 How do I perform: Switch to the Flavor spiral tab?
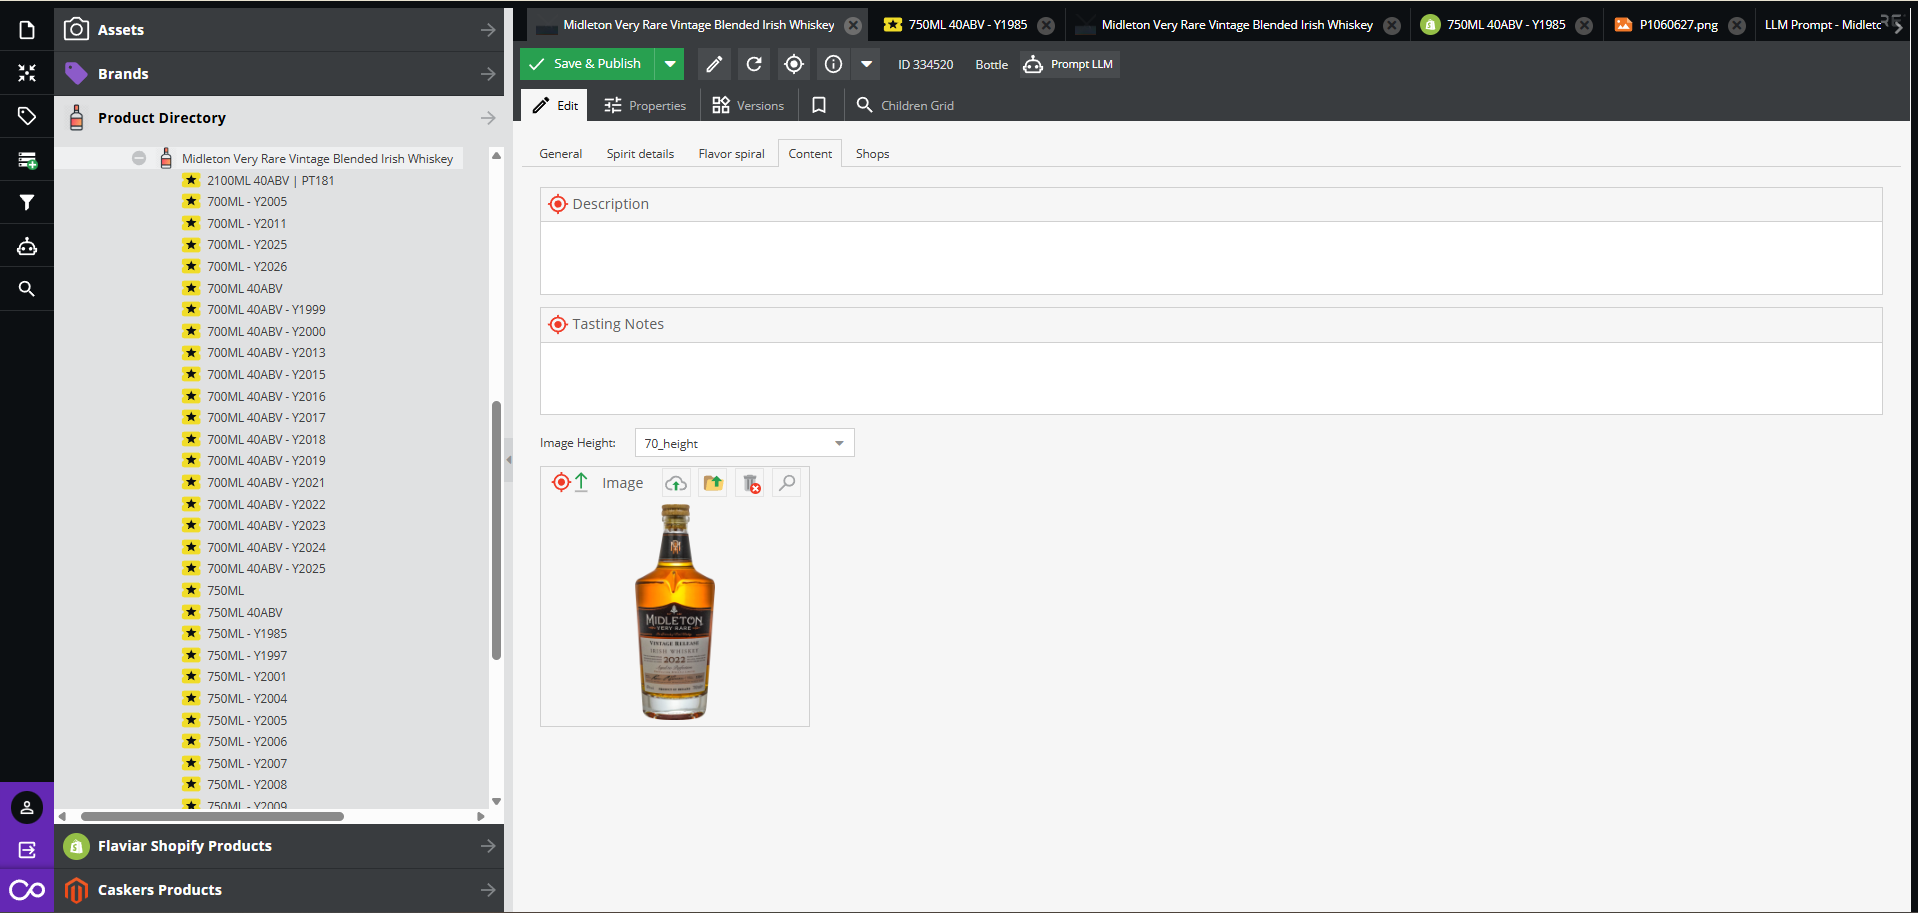(731, 154)
